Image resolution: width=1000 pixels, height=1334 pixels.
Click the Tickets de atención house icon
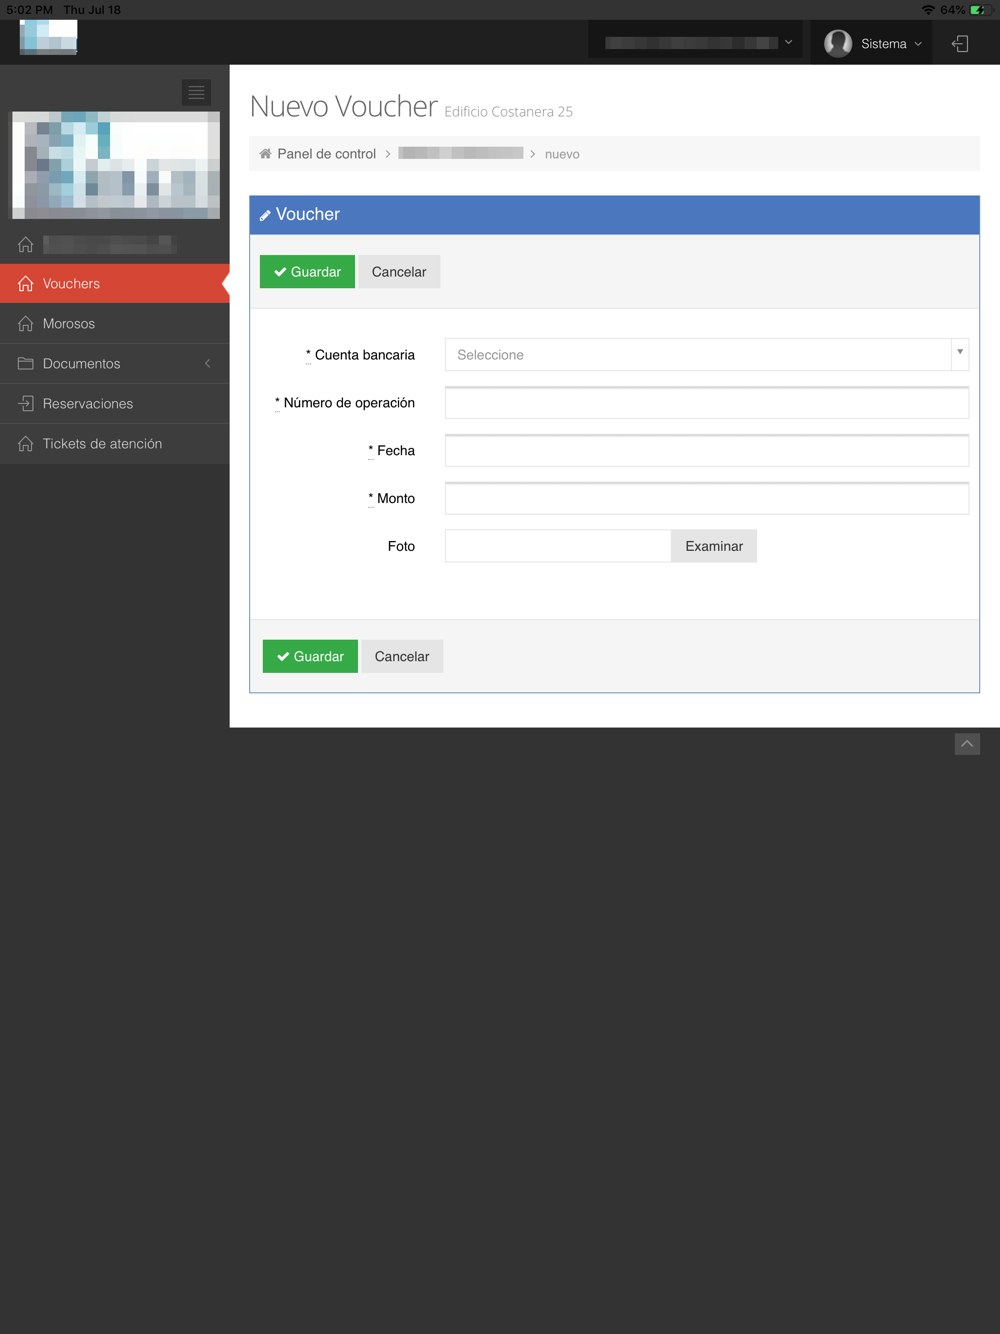click(x=26, y=444)
